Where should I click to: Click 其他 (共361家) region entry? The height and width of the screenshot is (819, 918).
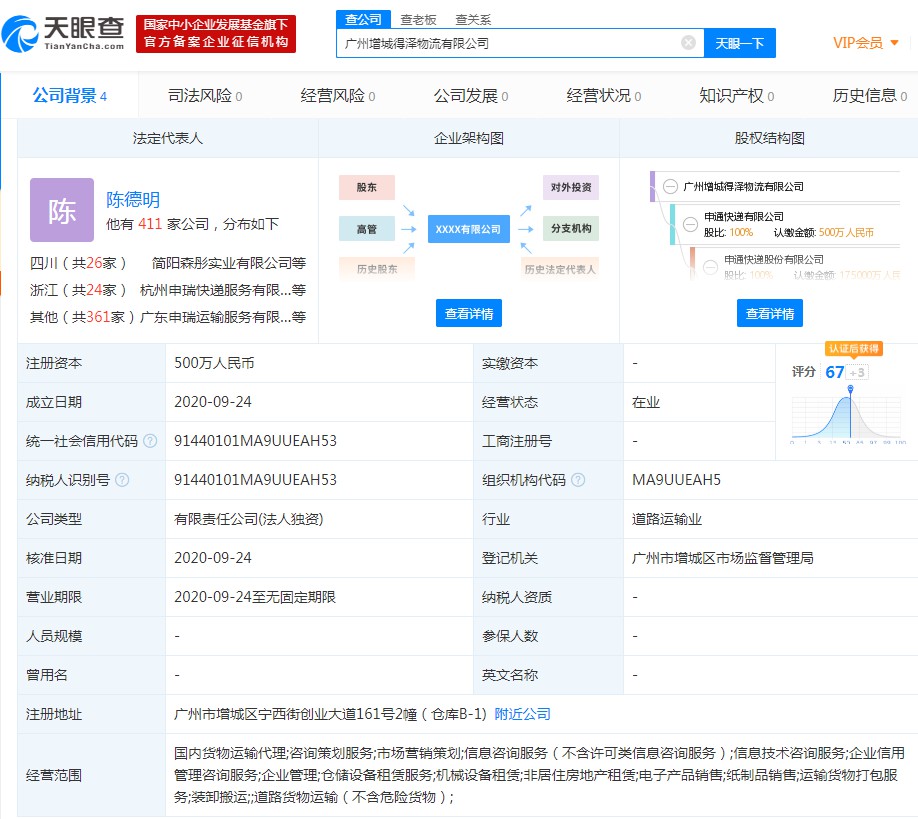coord(82,317)
